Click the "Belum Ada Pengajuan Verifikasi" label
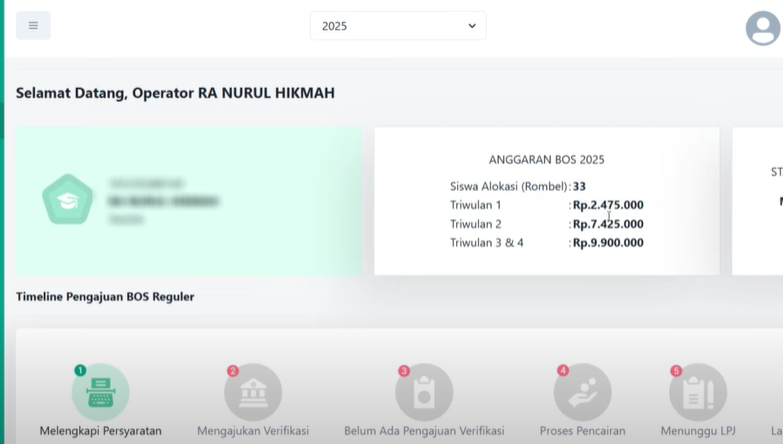The height and width of the screenshot is (444, 783). (x=424, y=431)
